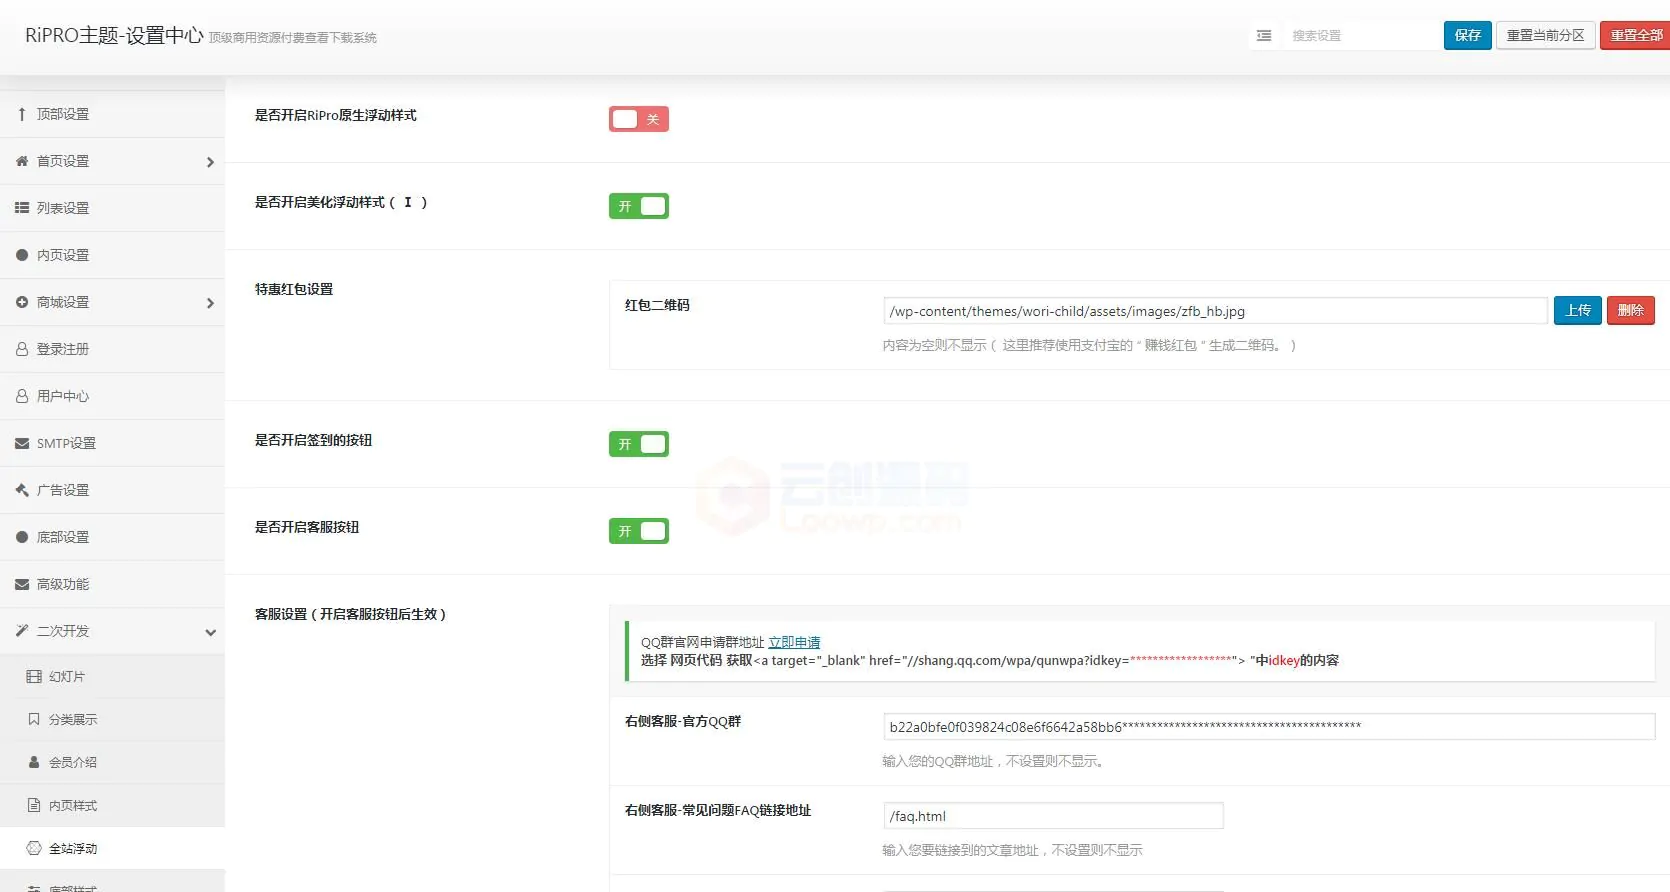Click the up-arrow icon beside 顶部设置
The height and width of the screenshot is (892, 1670).
point(22,114)
